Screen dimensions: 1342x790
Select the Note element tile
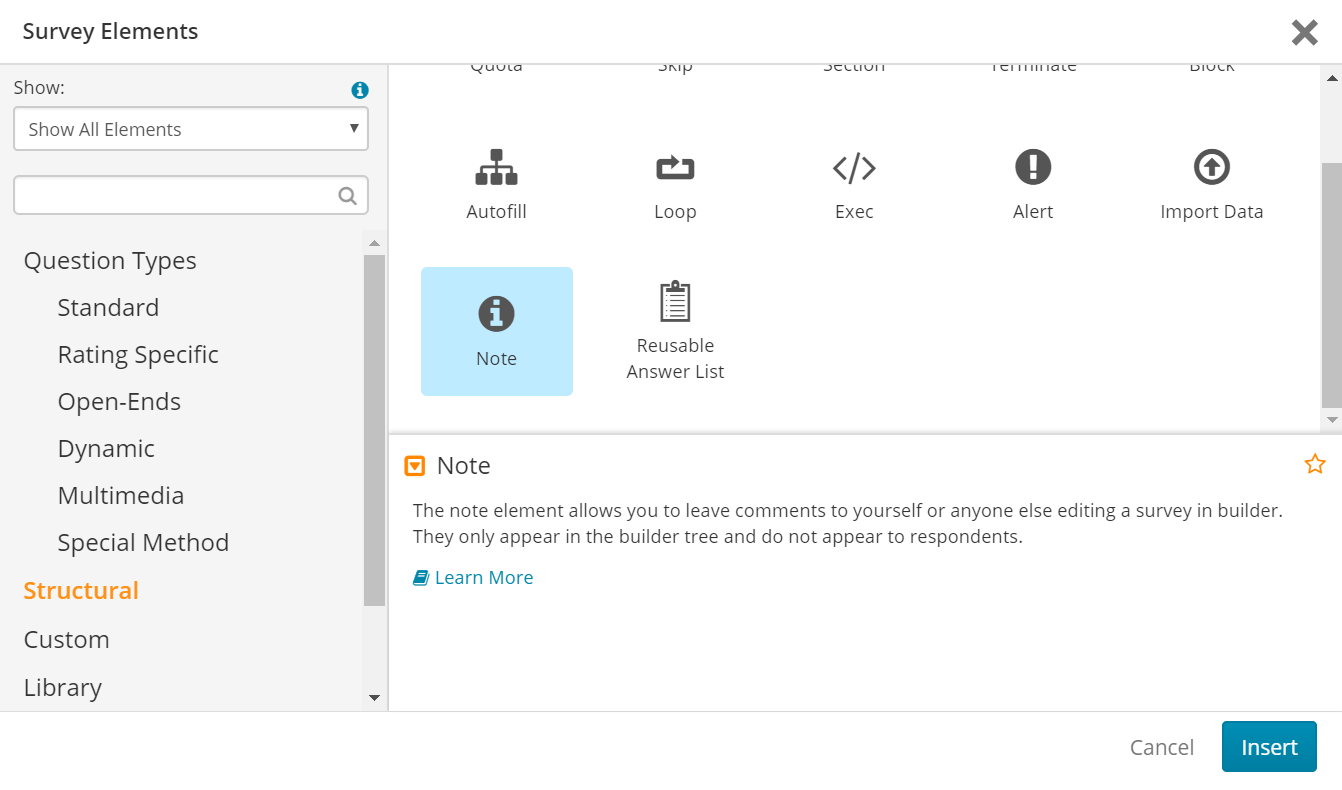[x=497, y=331]
